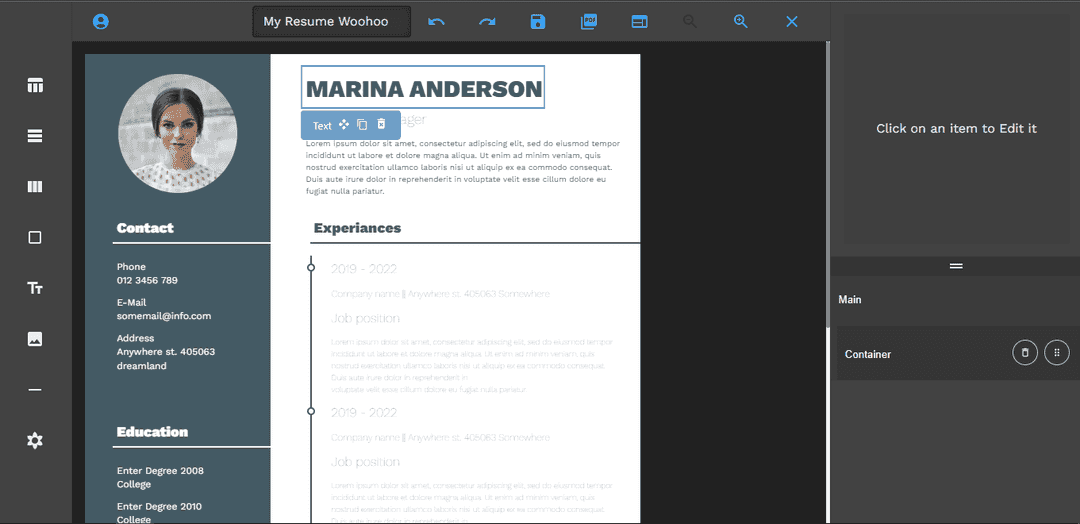Zoom out of the resume canvas
The height and width of the screenshot is (524, 1080).
pos(689,21)
